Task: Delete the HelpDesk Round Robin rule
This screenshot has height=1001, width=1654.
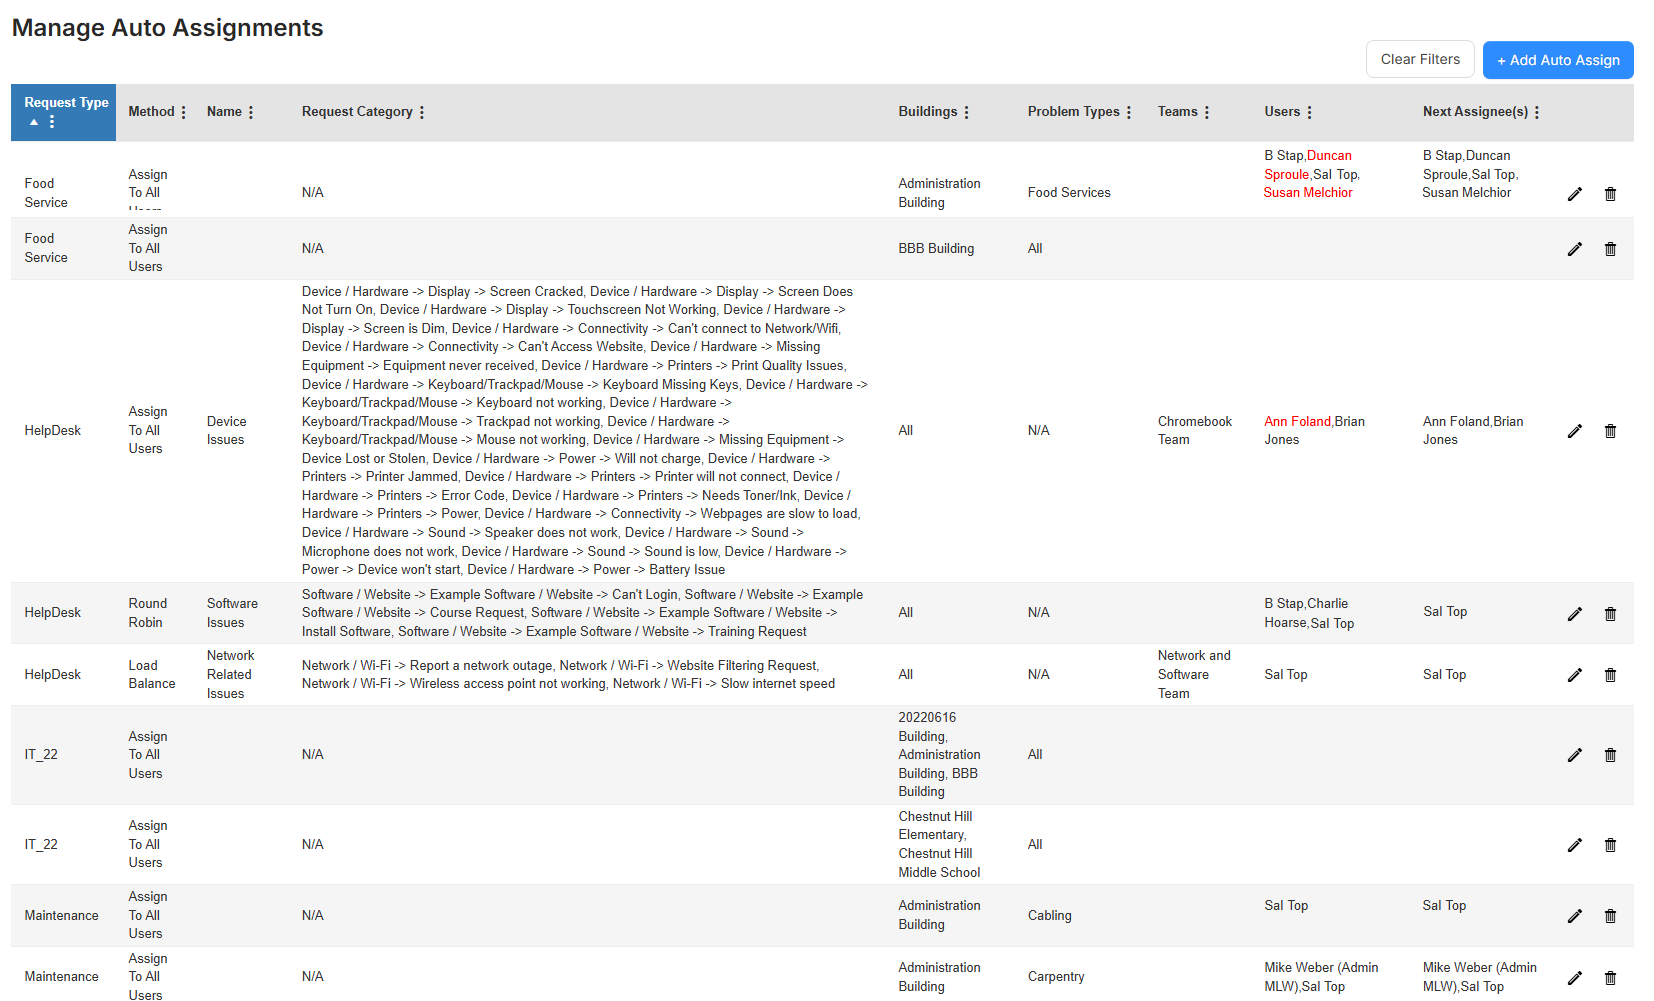Action: point(1610,613)
